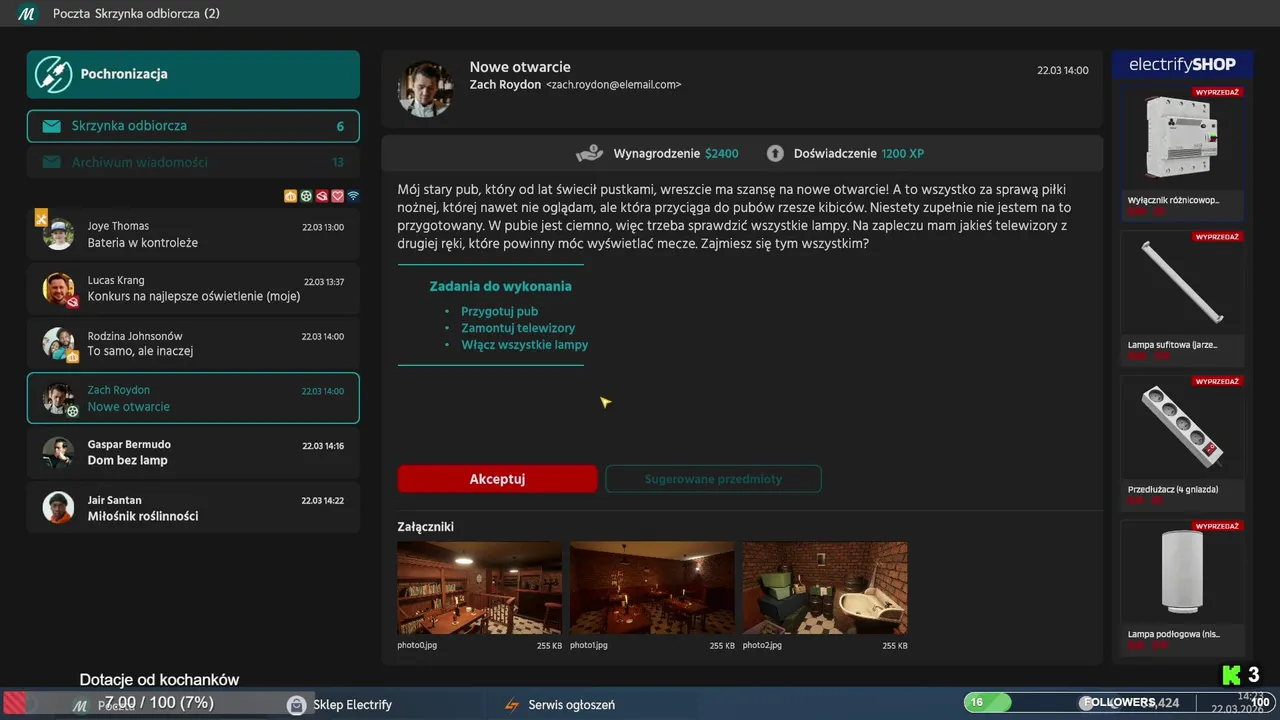Open Jair Santan's Miłośnik roślinności message
Image resolution: width=1280 pixels, height=720 pixels.
tap(193, 507)
